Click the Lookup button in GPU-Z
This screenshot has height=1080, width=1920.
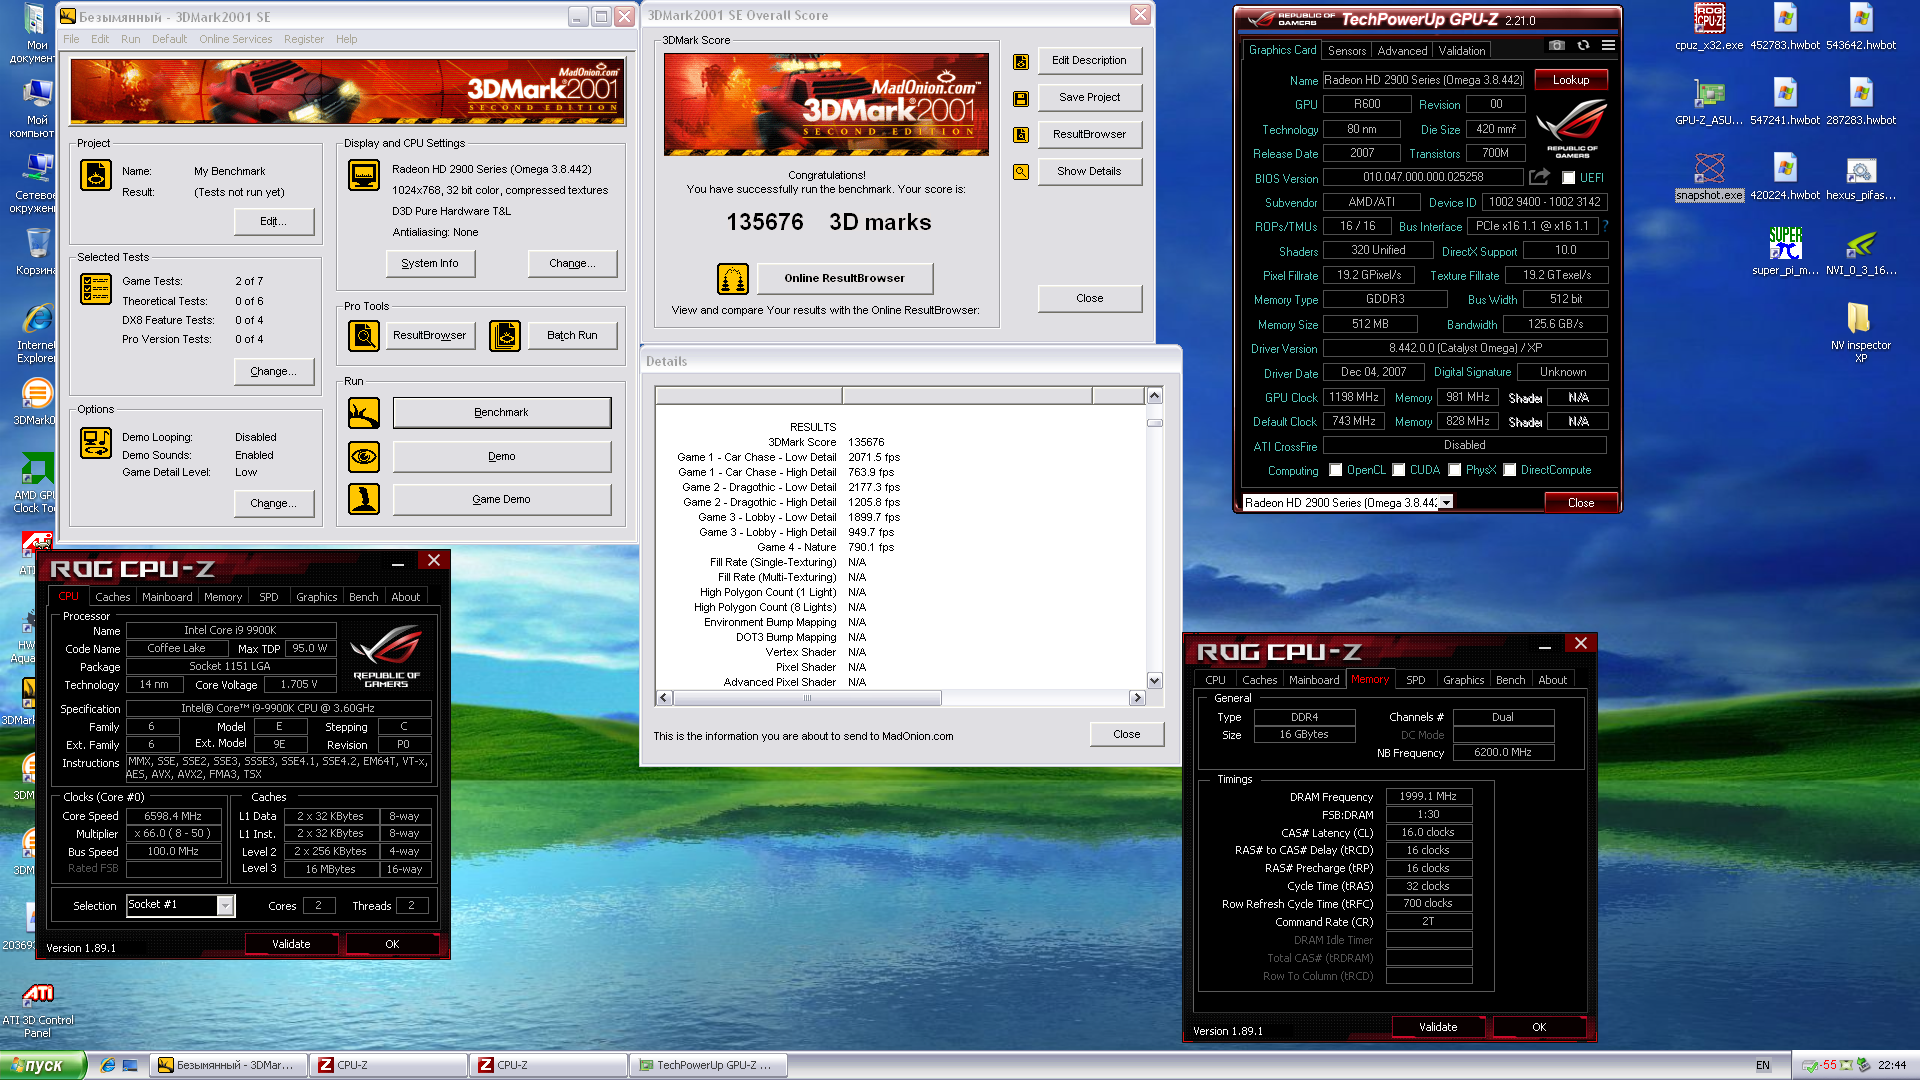pos(1570,80)
